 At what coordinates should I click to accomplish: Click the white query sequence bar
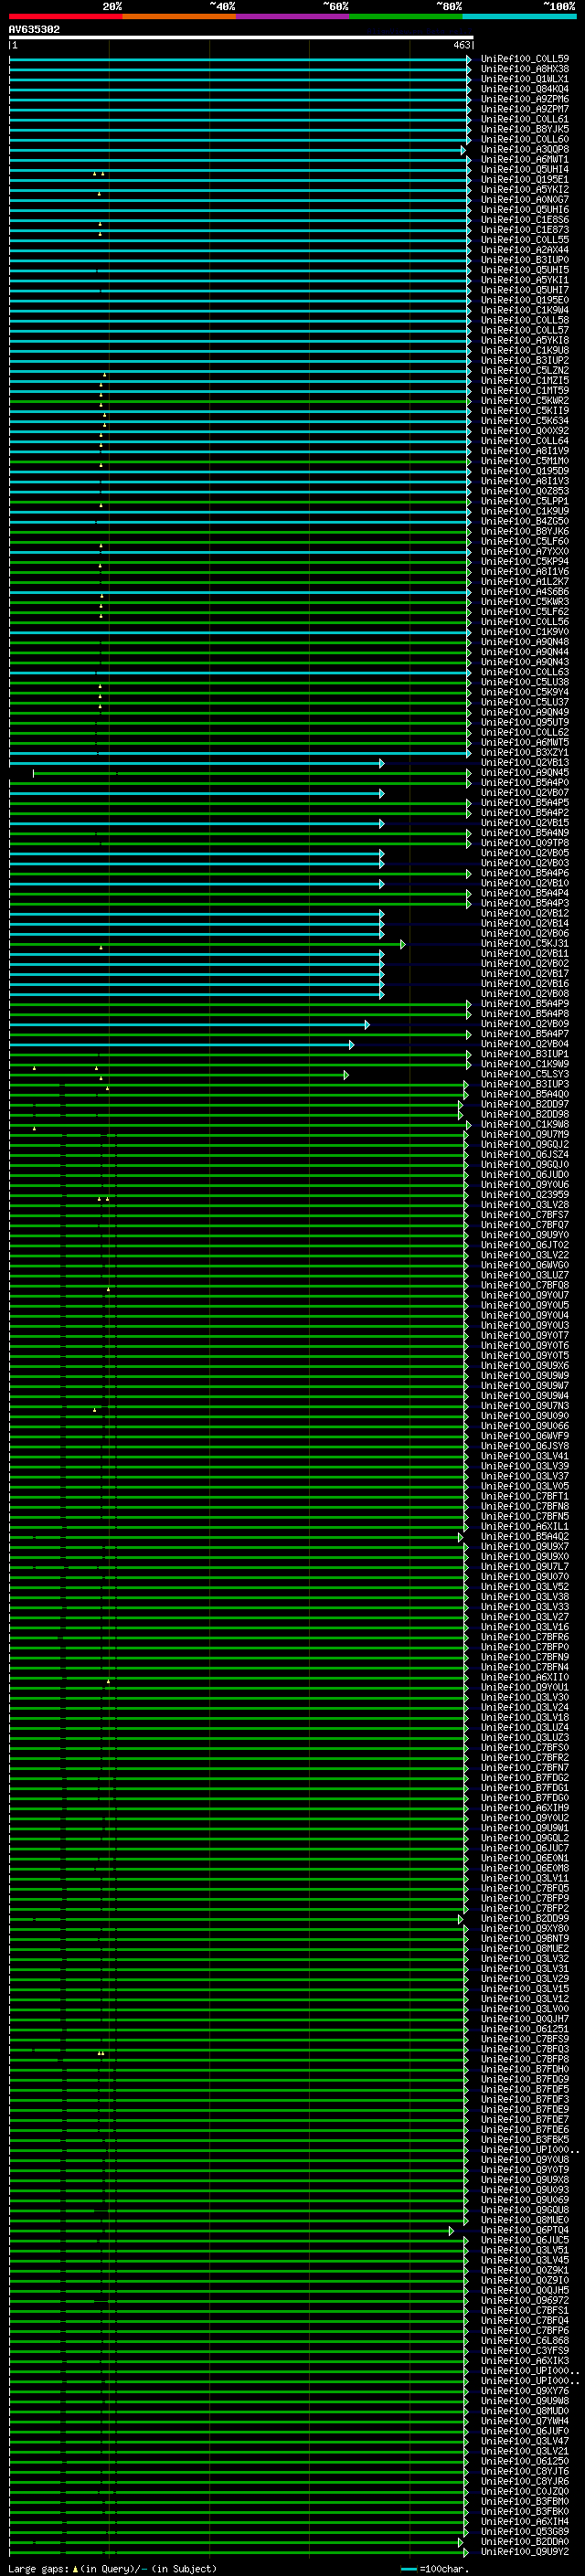click(241, 38)
